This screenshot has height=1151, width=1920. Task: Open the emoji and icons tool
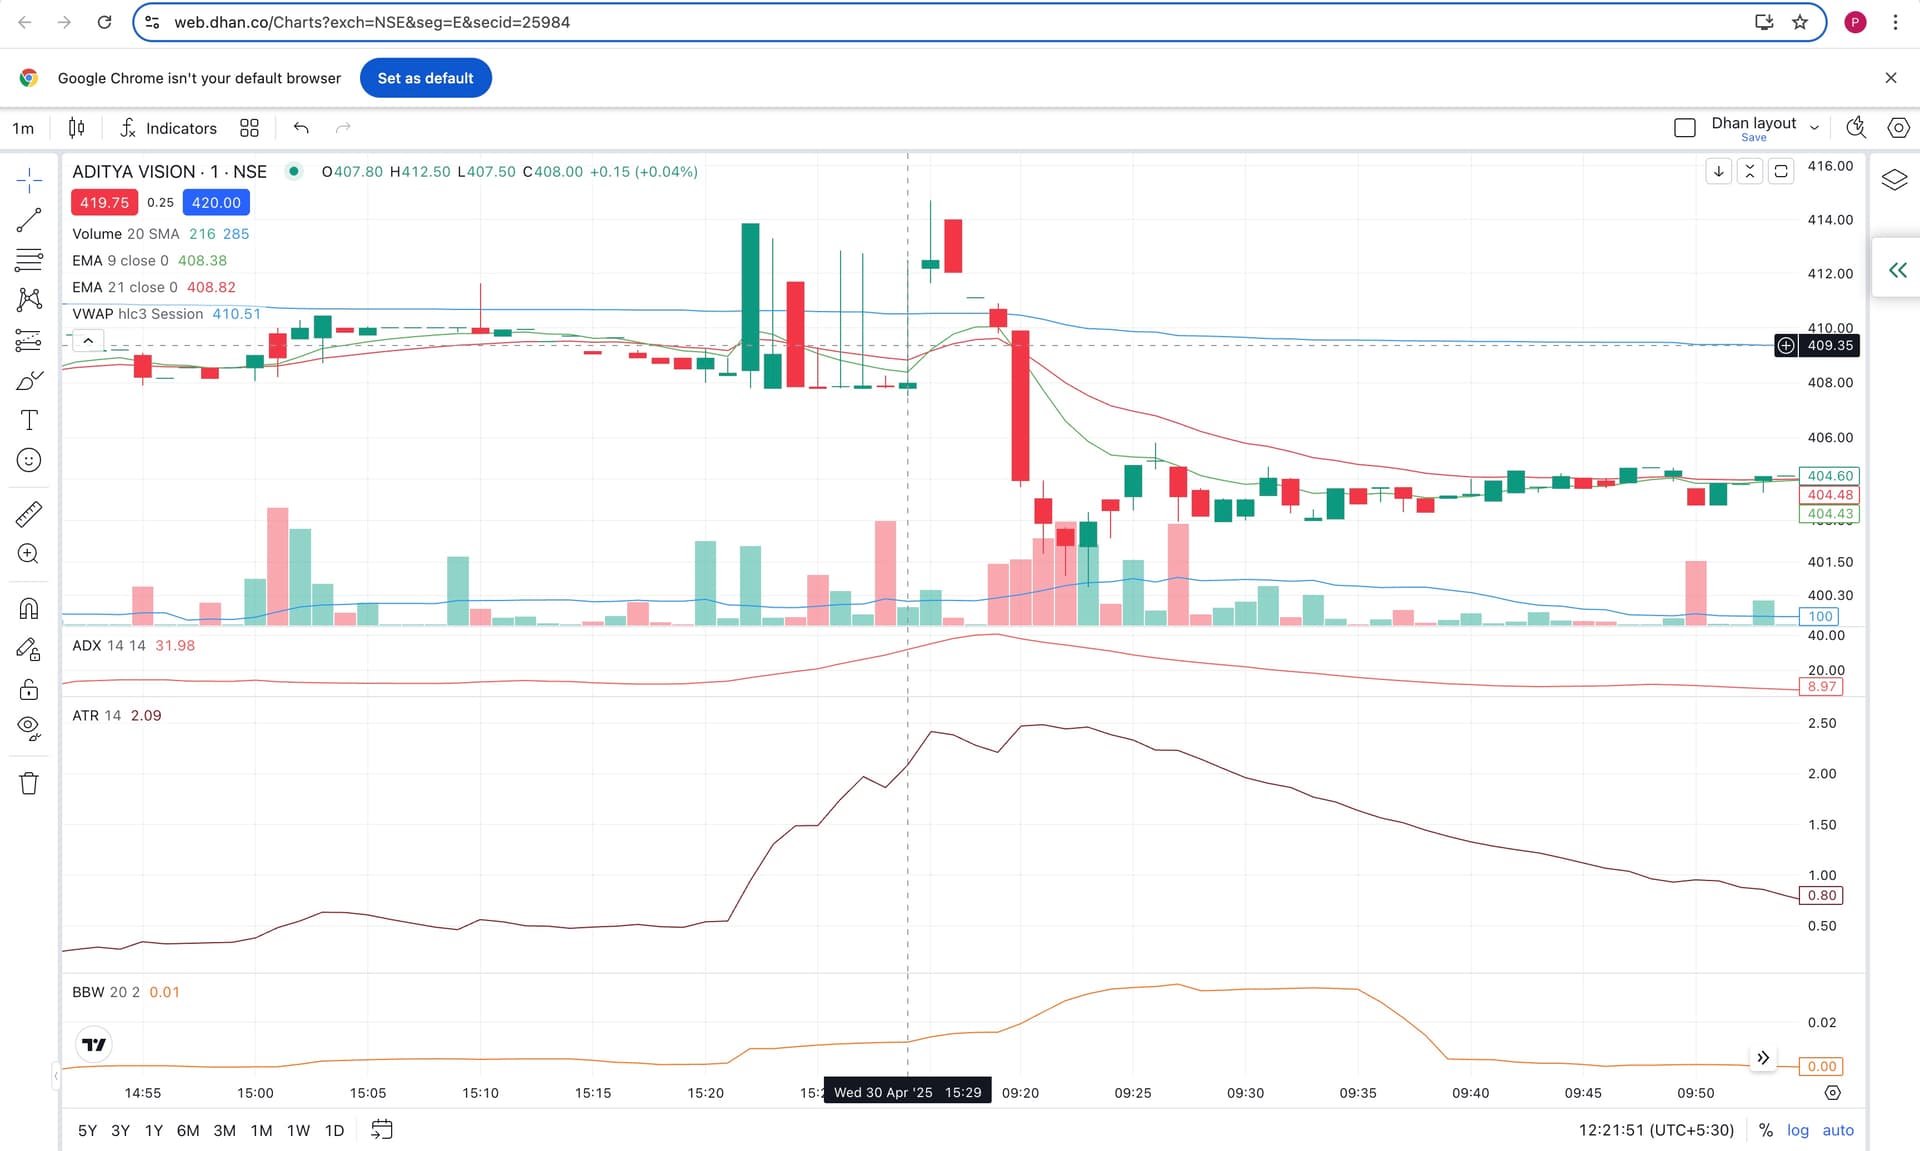click(x=29, y=460)
